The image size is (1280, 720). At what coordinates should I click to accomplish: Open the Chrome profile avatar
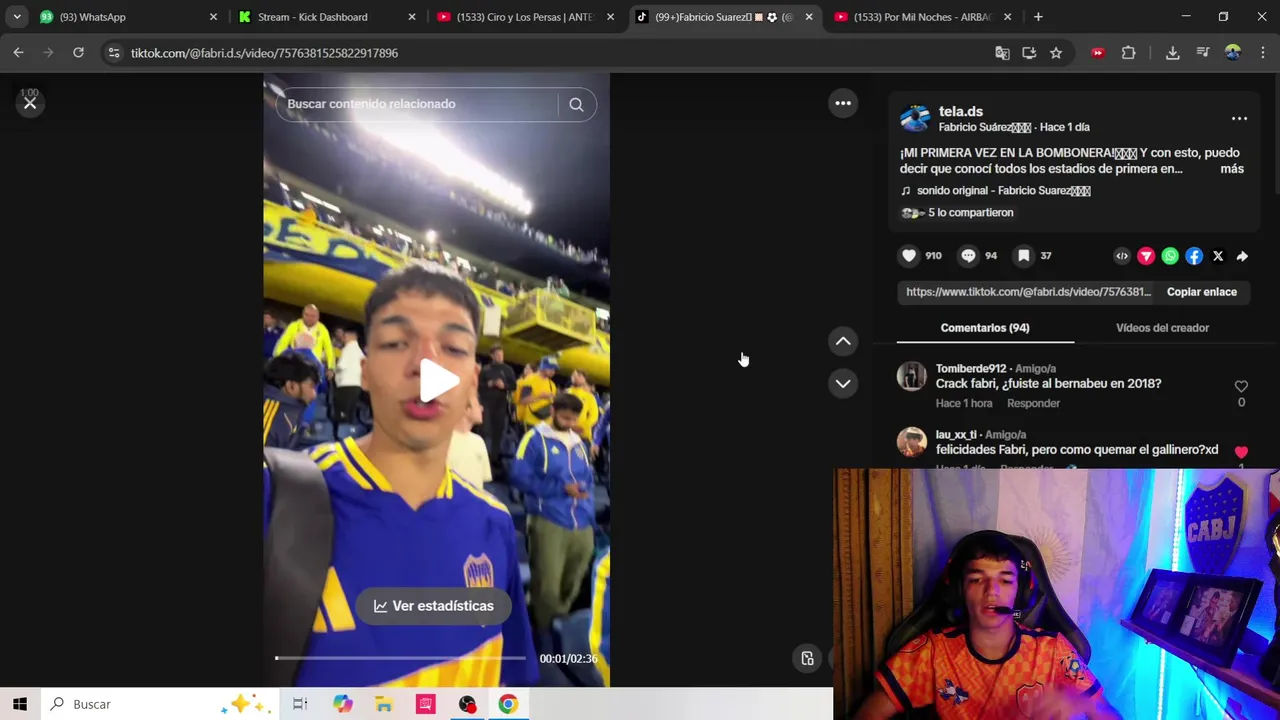pos(1233,53)
